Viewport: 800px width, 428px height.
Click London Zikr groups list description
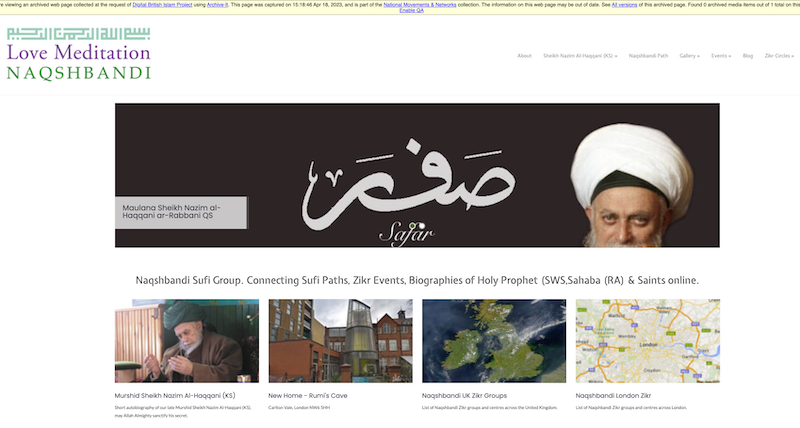coord(631,408)
